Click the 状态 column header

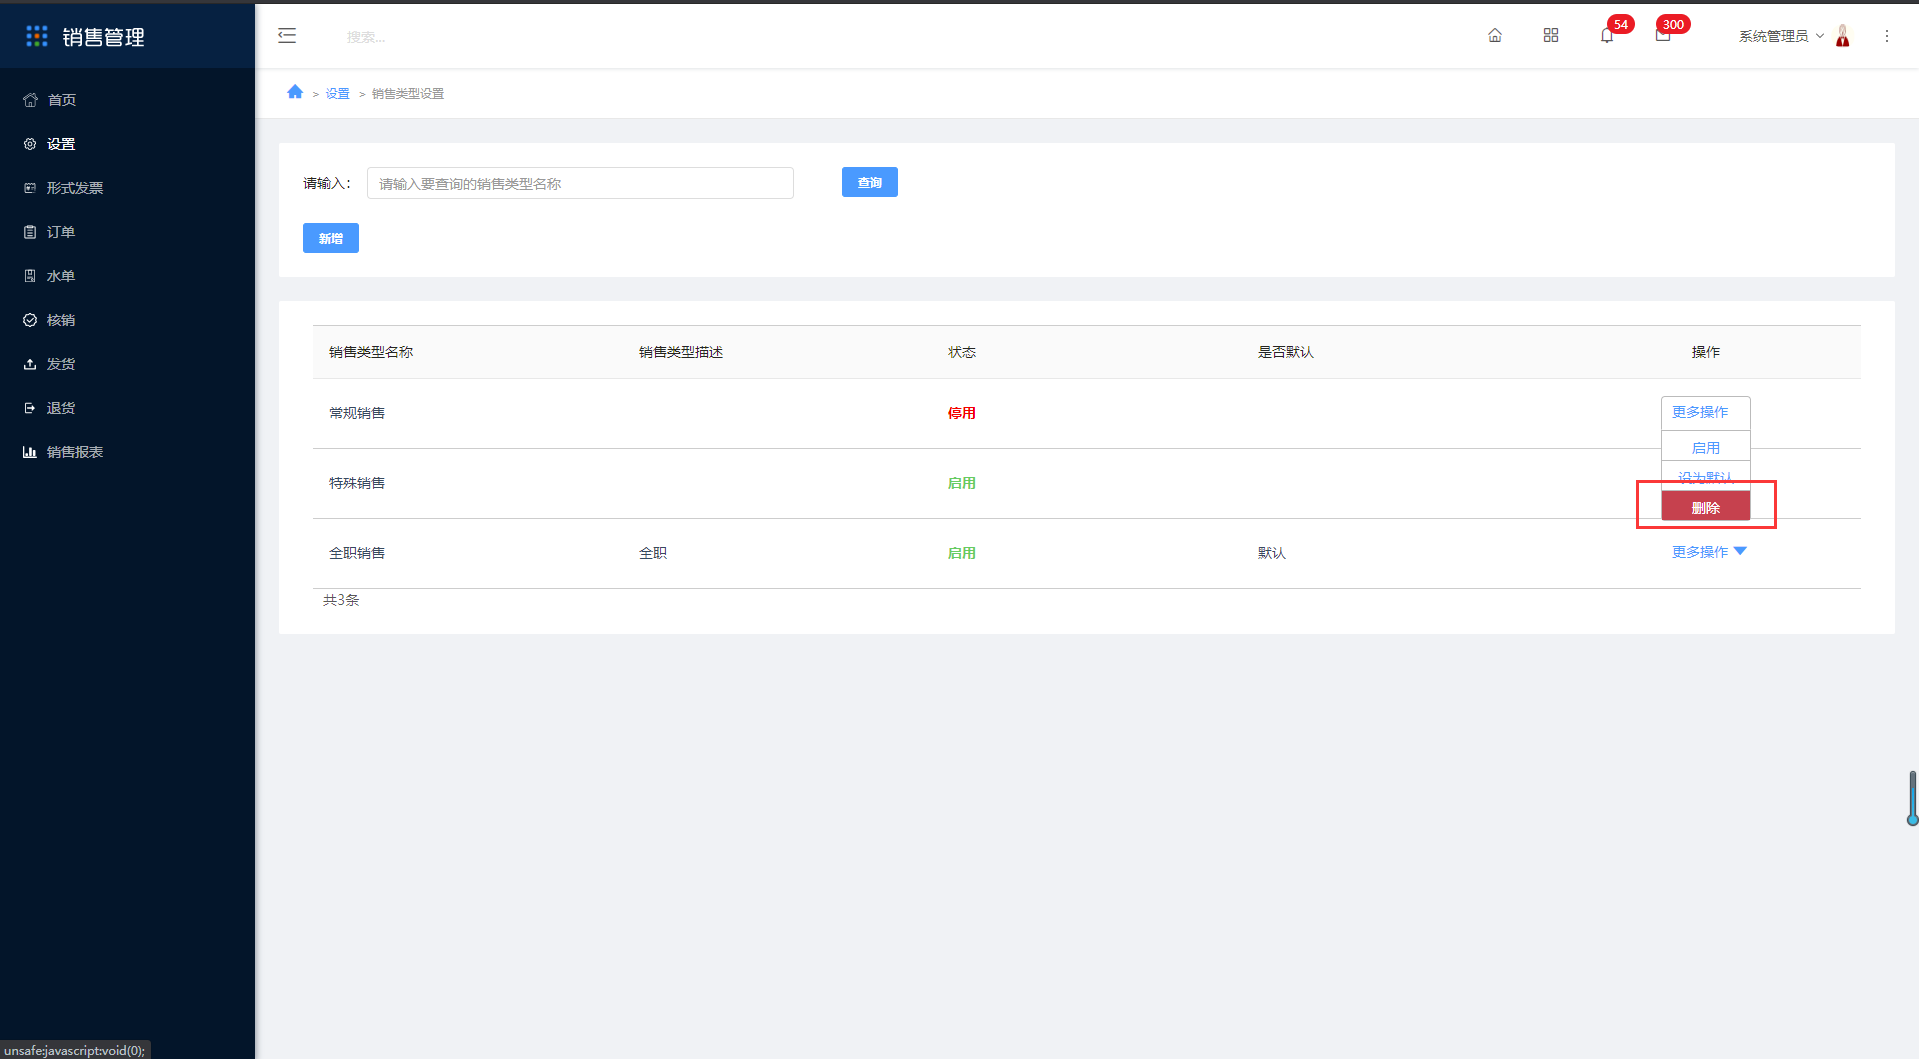(962, 352)
